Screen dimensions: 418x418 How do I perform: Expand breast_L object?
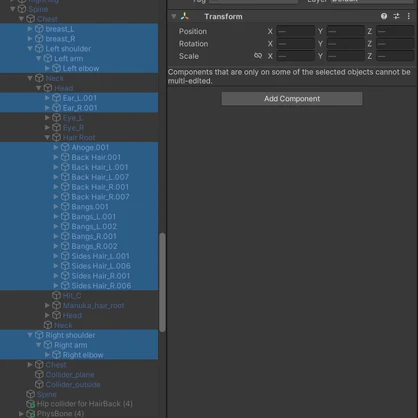[30, 29]
